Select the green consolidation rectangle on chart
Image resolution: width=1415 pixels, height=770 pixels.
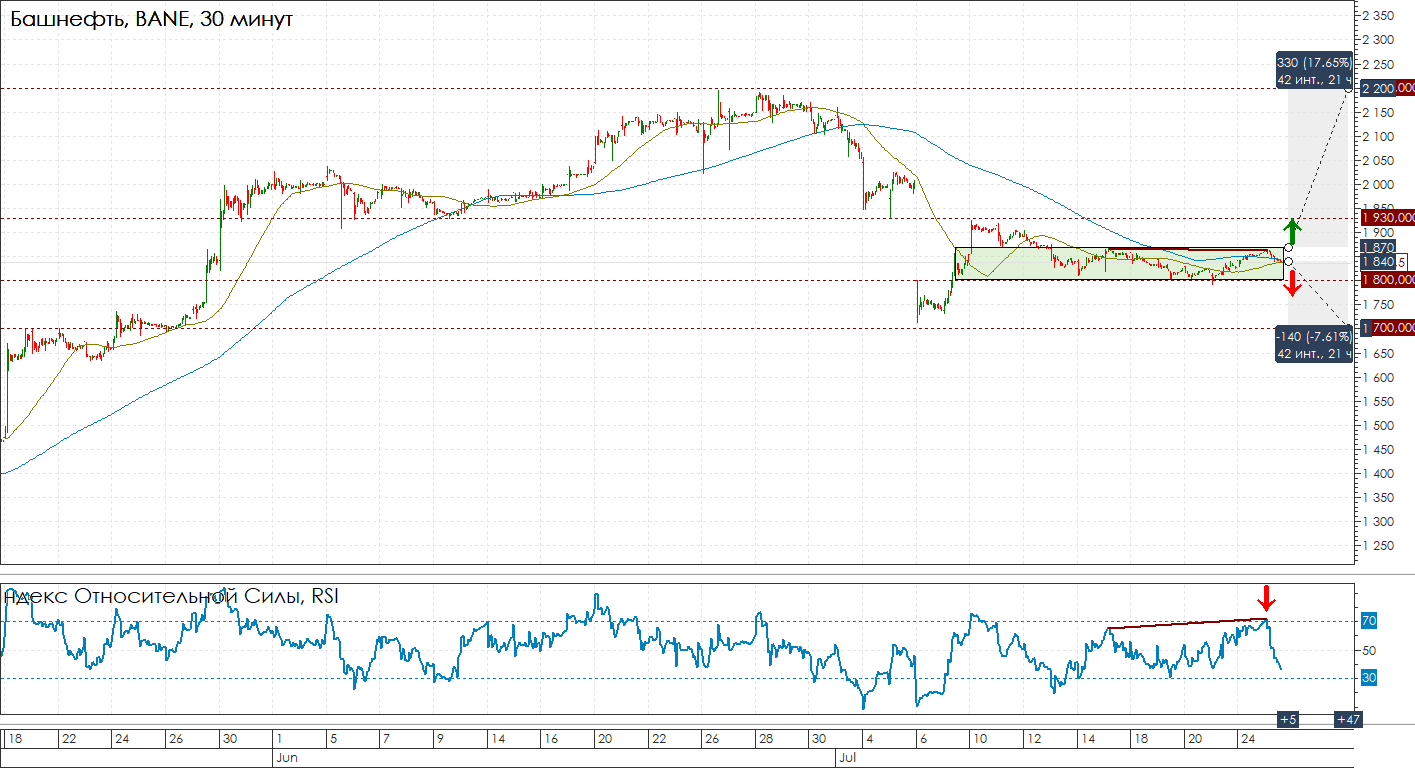[1119, 263]
